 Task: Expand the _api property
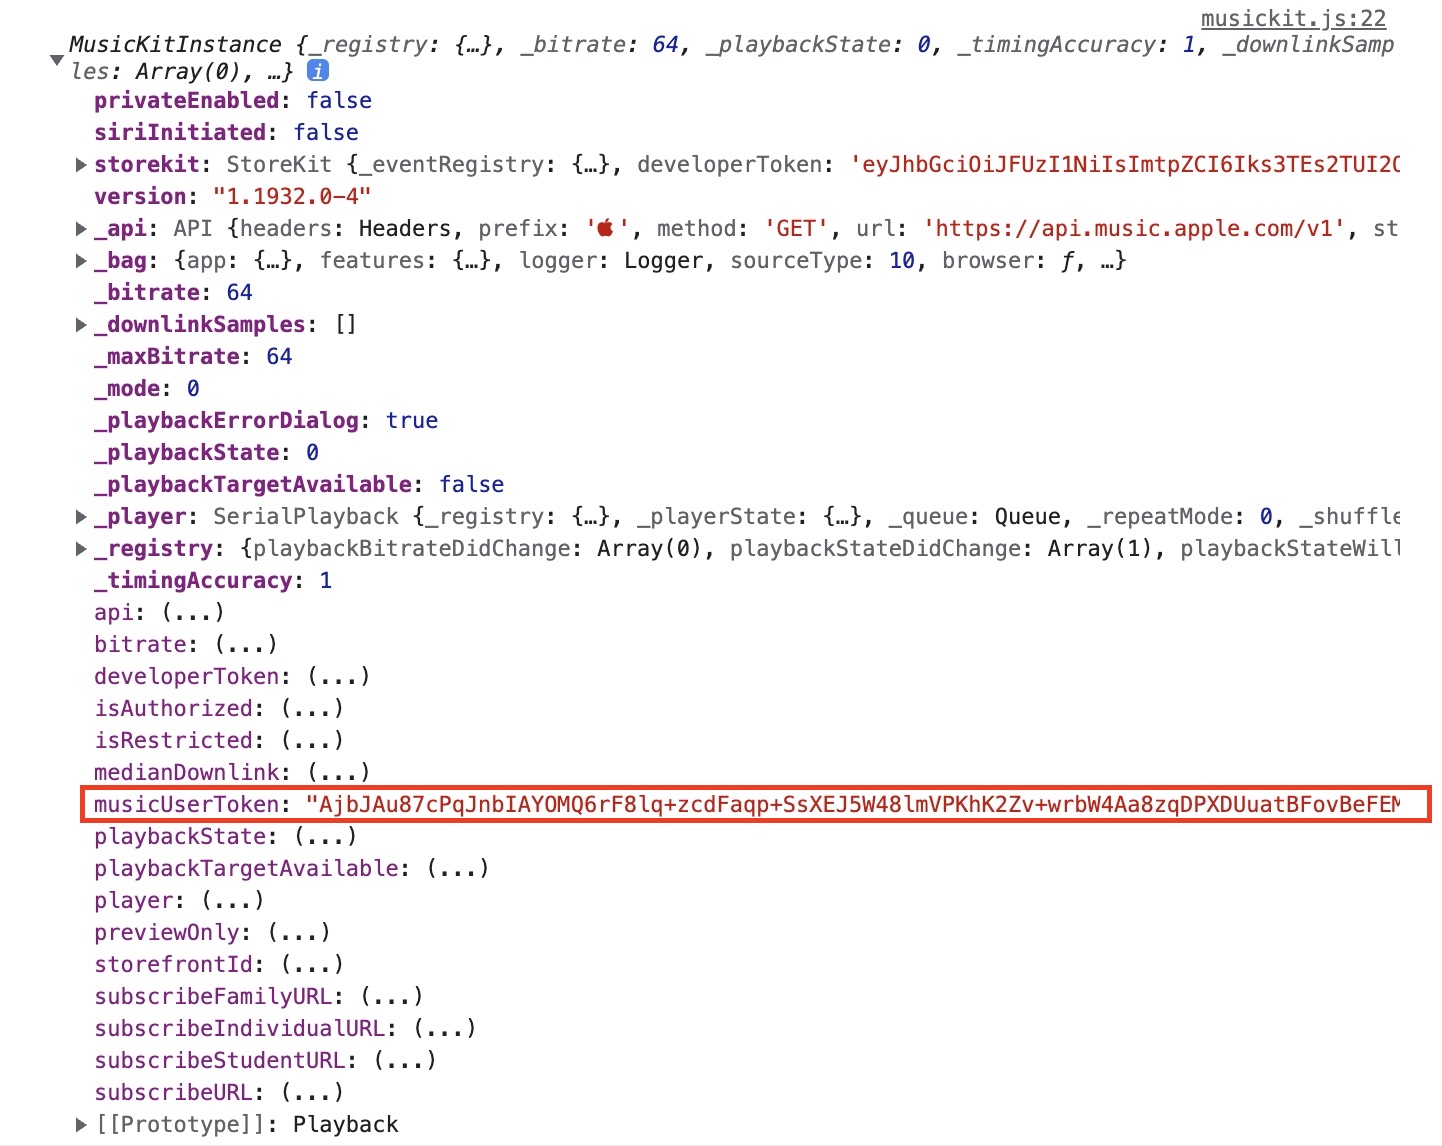coord(82,228)
